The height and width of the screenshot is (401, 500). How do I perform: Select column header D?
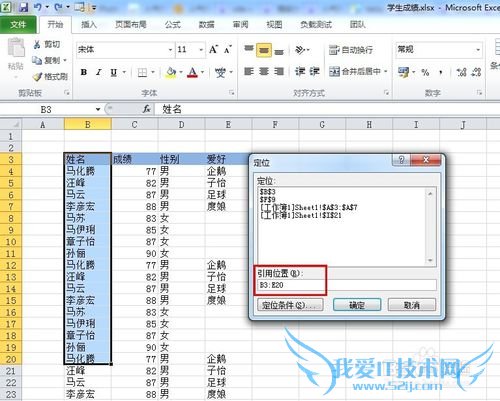point(181,125)
